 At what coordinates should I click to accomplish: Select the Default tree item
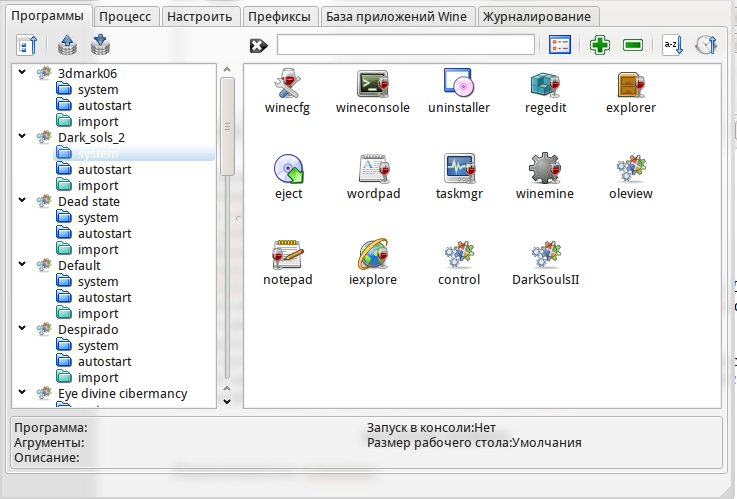(x=79, y=265)
